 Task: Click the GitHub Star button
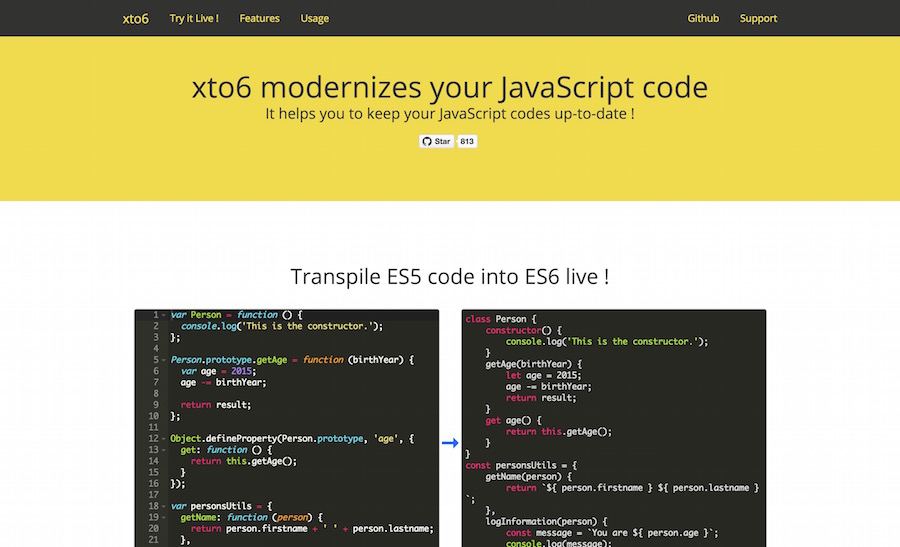pyautogui.click(x=436, y=141)
